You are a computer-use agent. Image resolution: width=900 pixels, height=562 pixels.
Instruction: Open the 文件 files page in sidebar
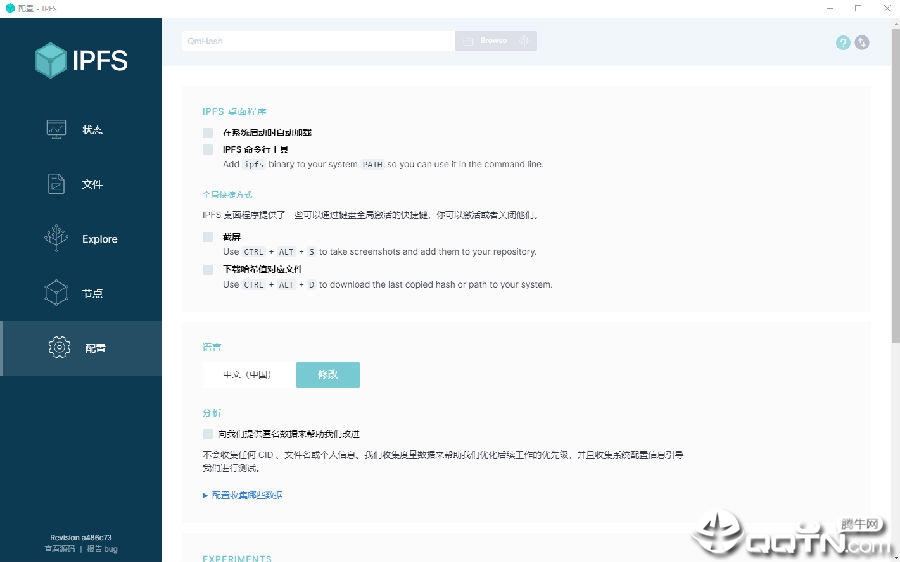click(81, 184)
